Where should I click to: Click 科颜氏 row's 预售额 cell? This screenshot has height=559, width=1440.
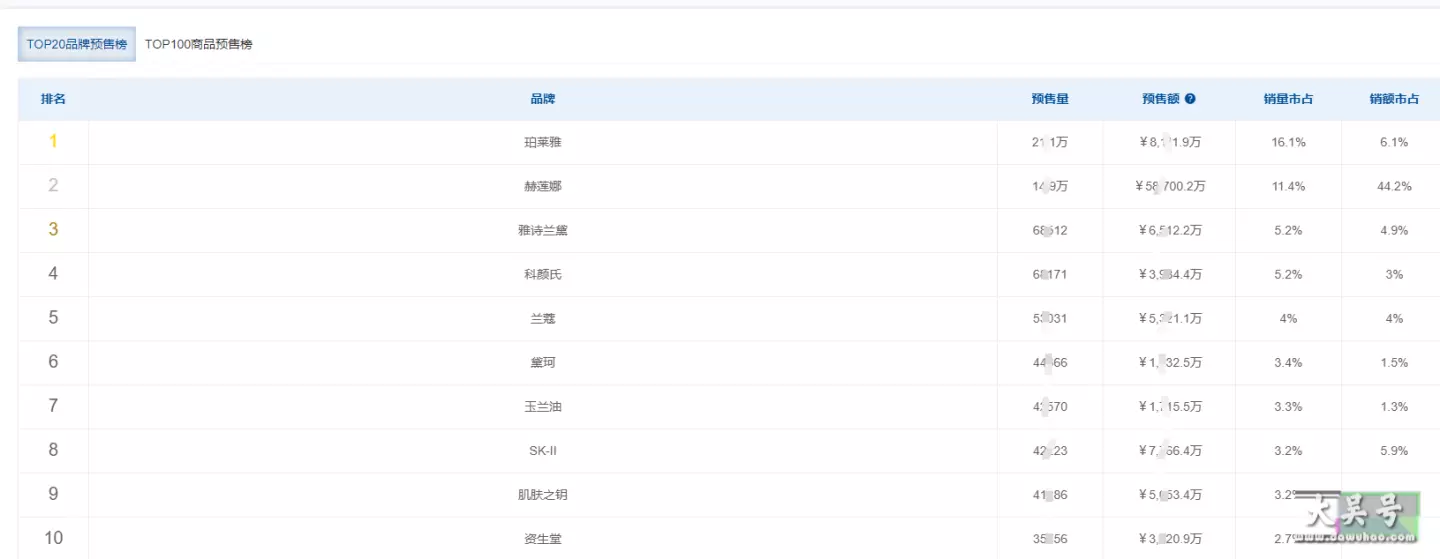coord(1170,275)
